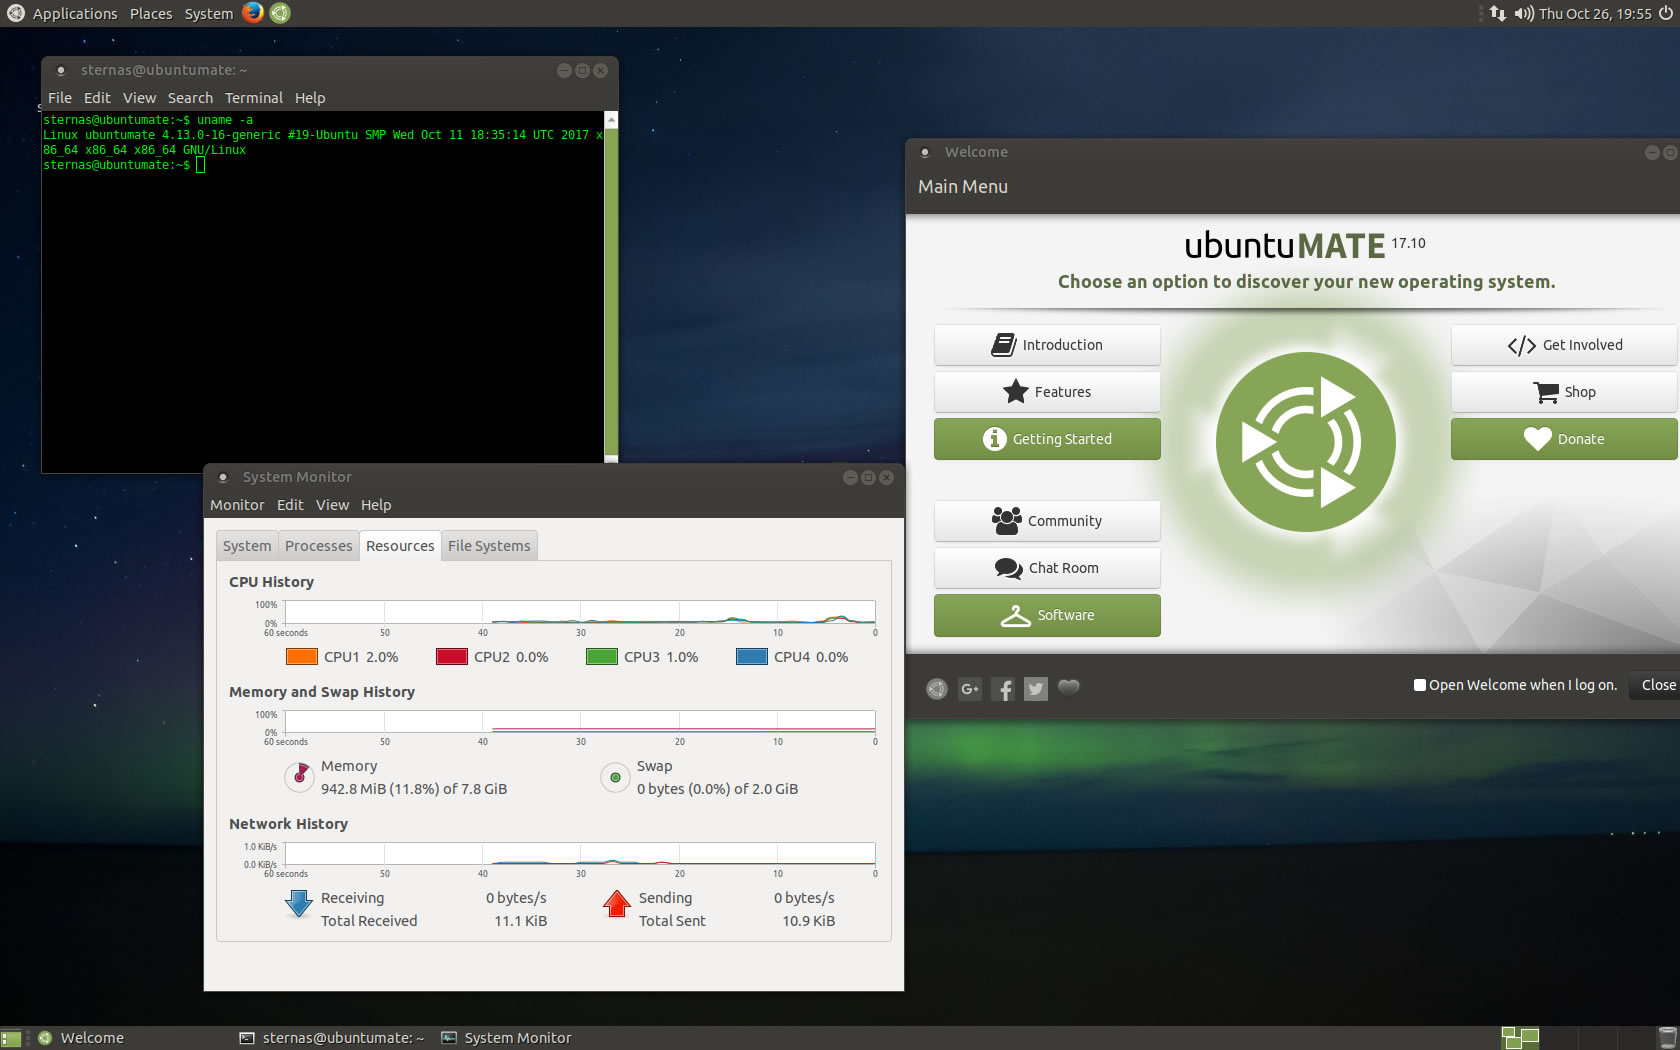
Task: Open the Twitter link in Welcome footer
Action: pyautogui.click(x=1036, y=688)
